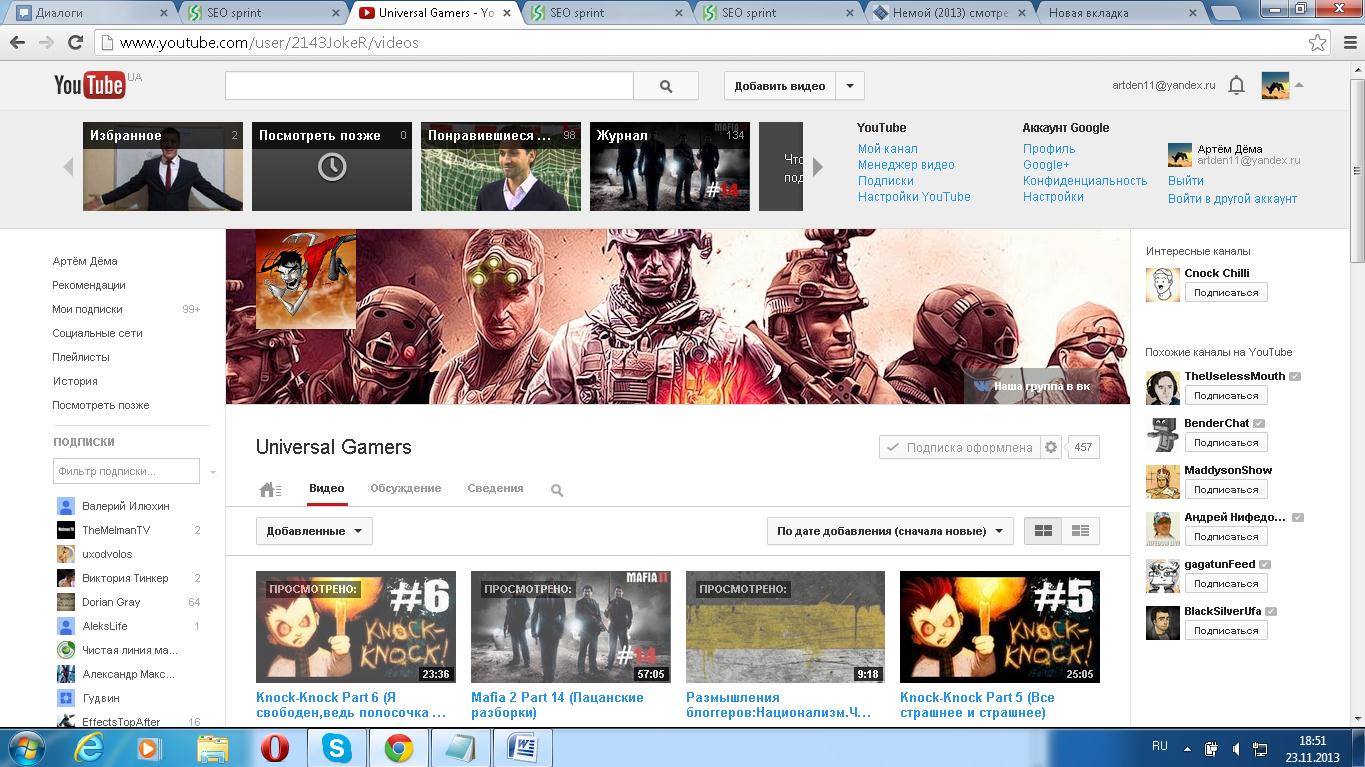
Task: Click the Наша группа в вк banner link
Action: [x=1034, y=386]
